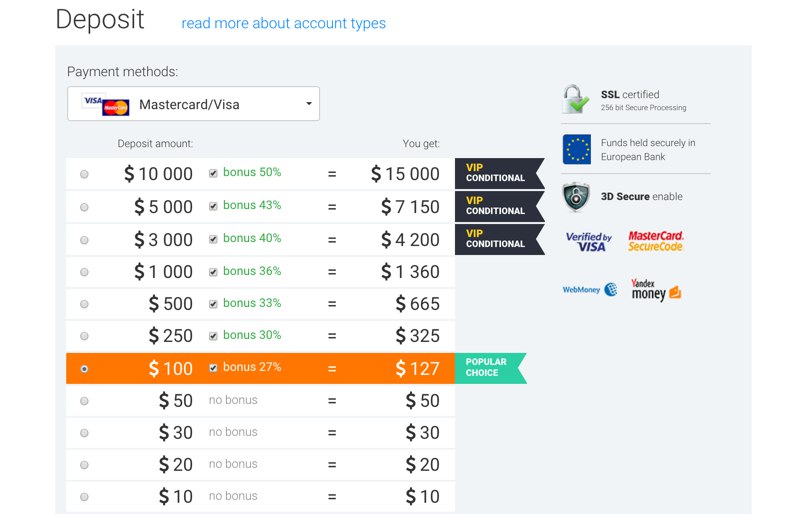Choose the $50 deposit amount option
The width and height of the screenshot is (807, 514).
[84, 401]
